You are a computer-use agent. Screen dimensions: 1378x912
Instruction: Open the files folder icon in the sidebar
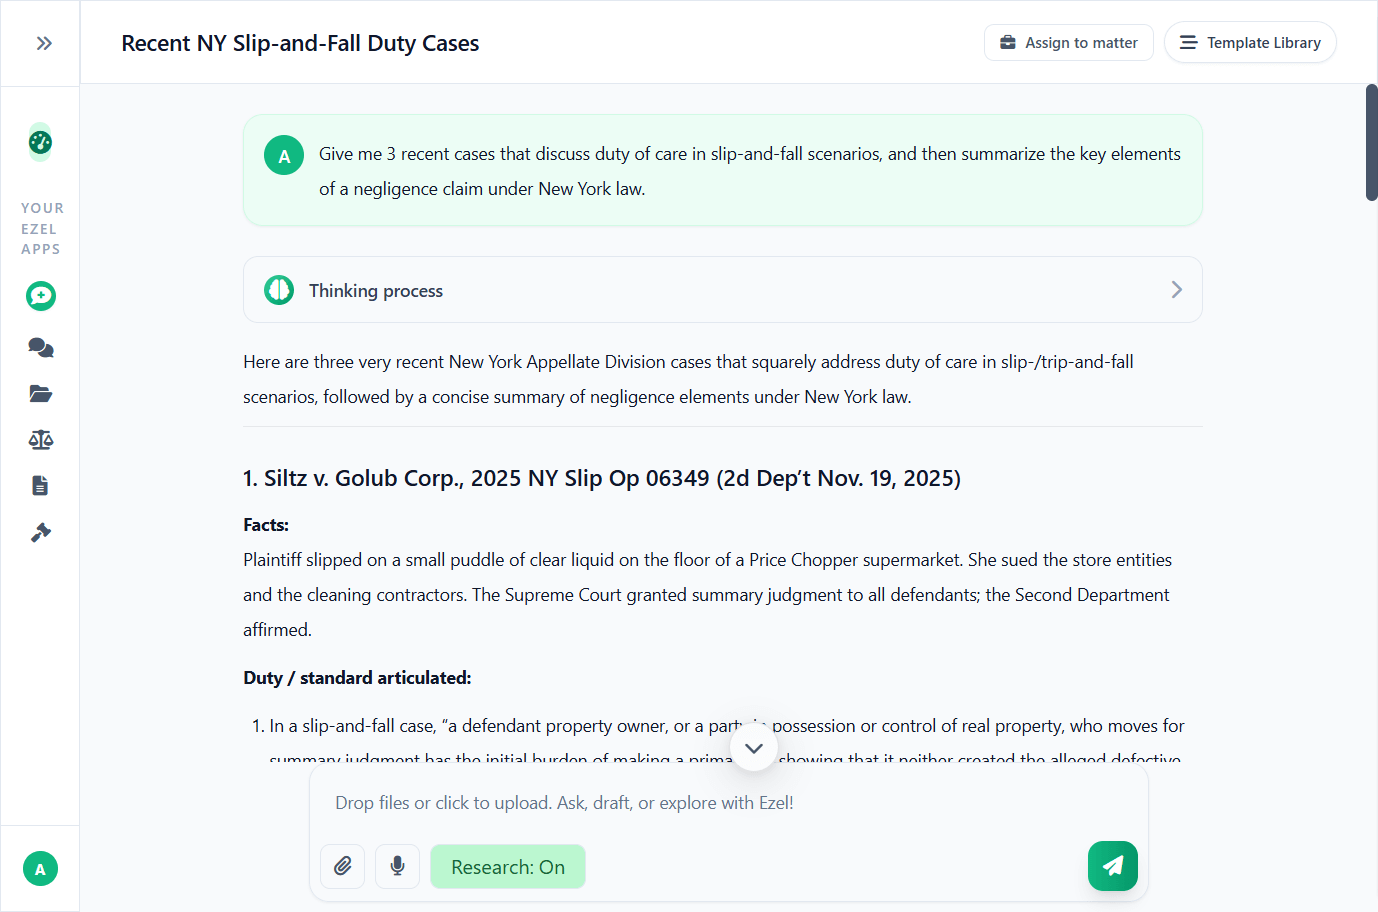pos(40,393)
